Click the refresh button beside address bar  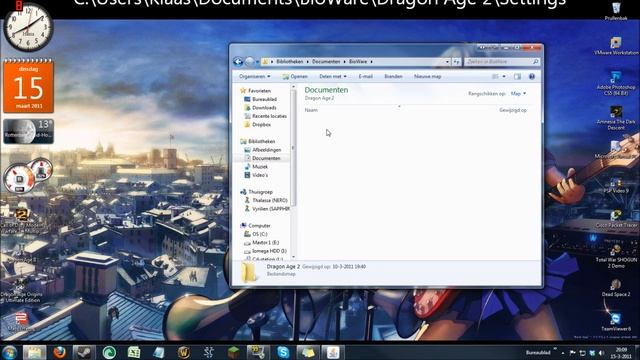(456, 62)
